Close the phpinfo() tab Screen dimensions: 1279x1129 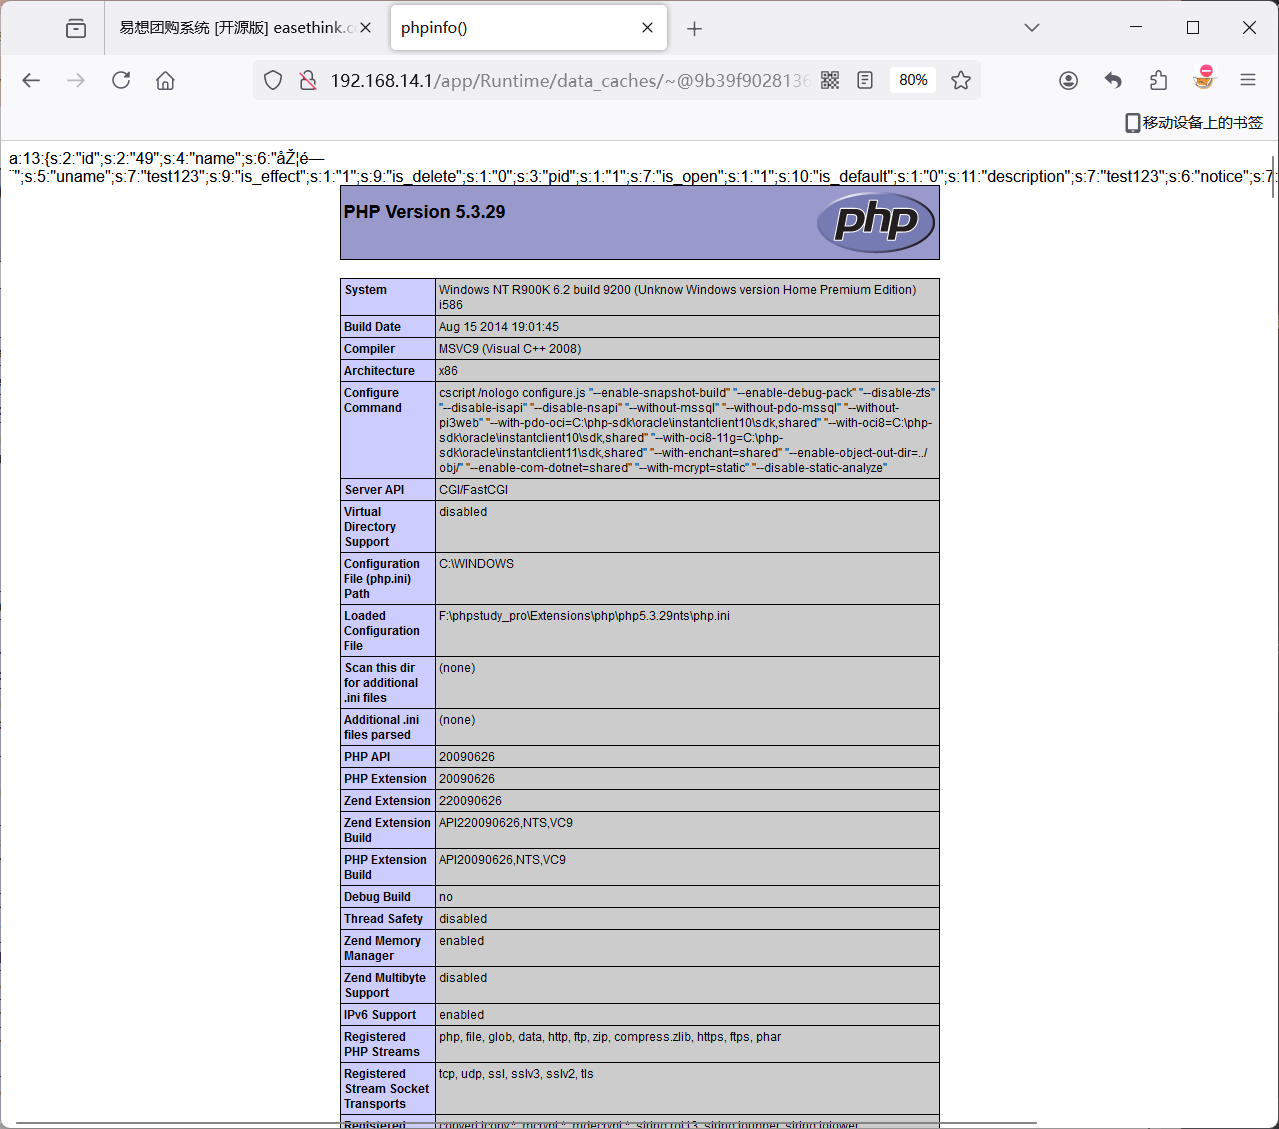[647, 28]
